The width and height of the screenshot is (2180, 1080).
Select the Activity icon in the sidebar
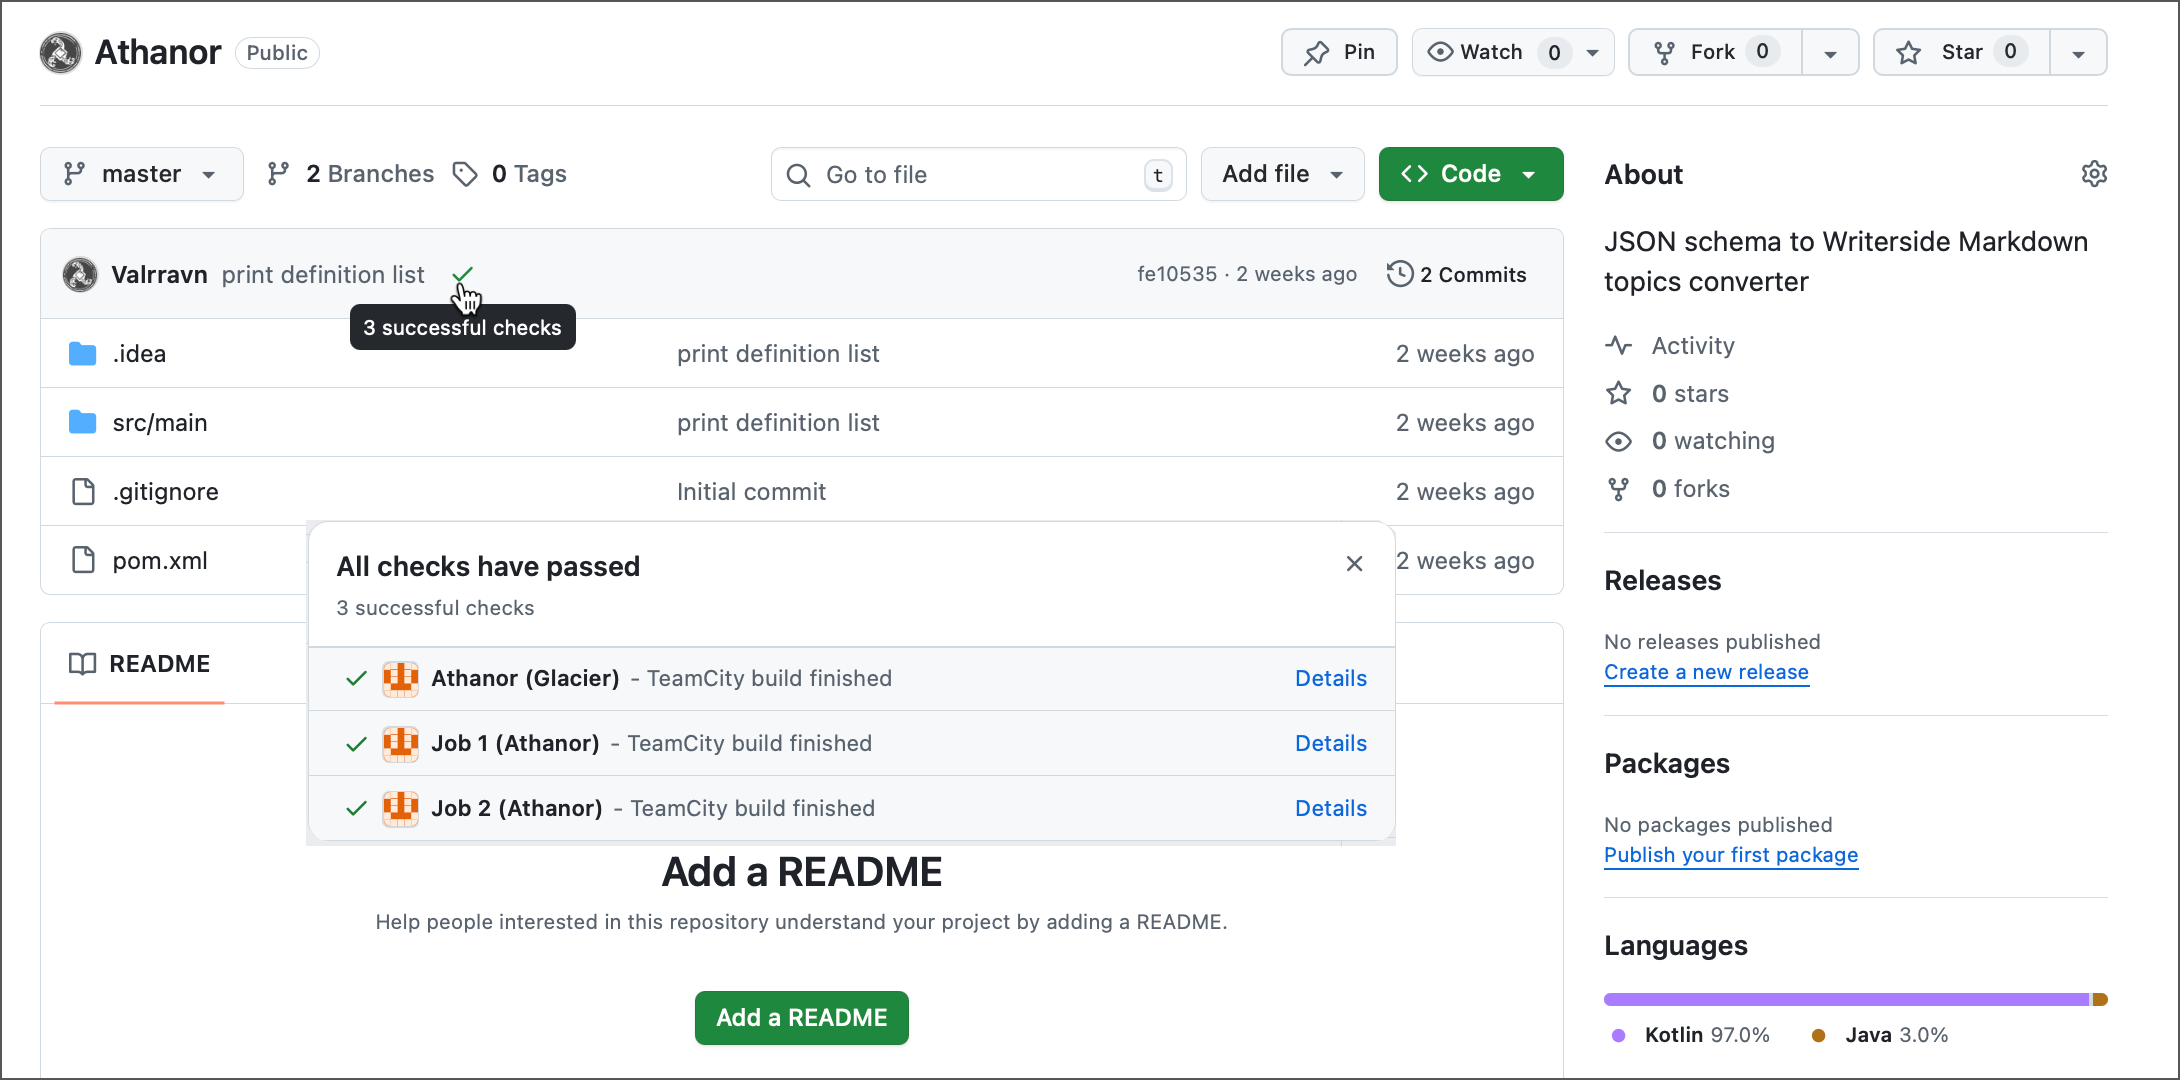[1618, 345]
